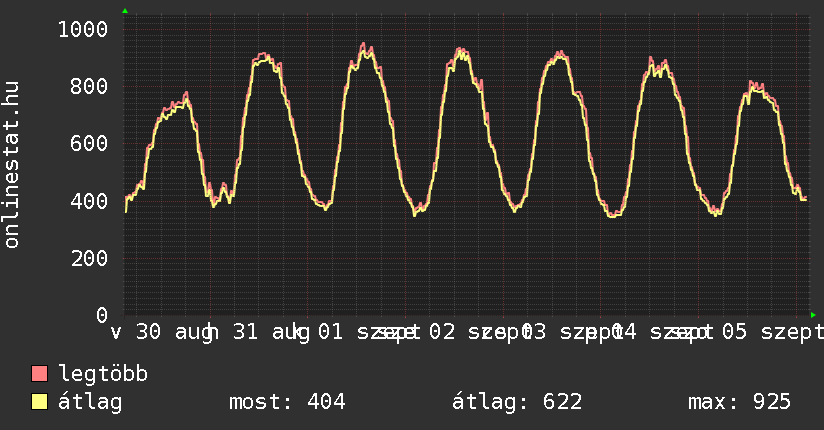This screenshot has width=824, height=430.
Task: Click the 800 y-axis label
Action: coord(89,86)
